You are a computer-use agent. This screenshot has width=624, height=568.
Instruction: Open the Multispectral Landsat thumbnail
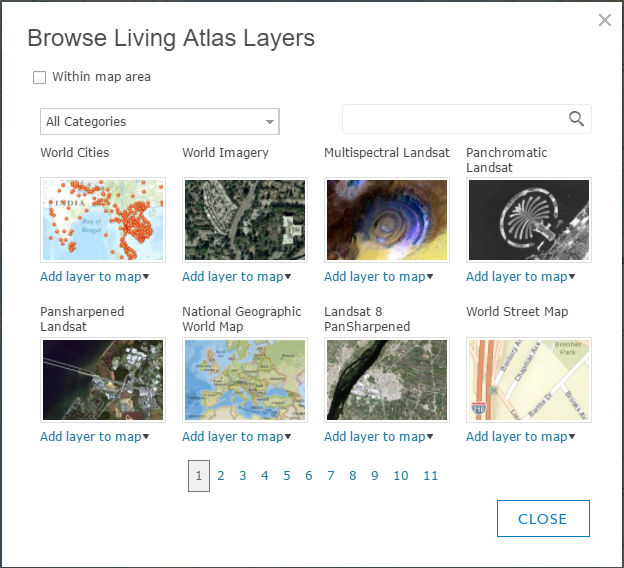tap(387, 220)
